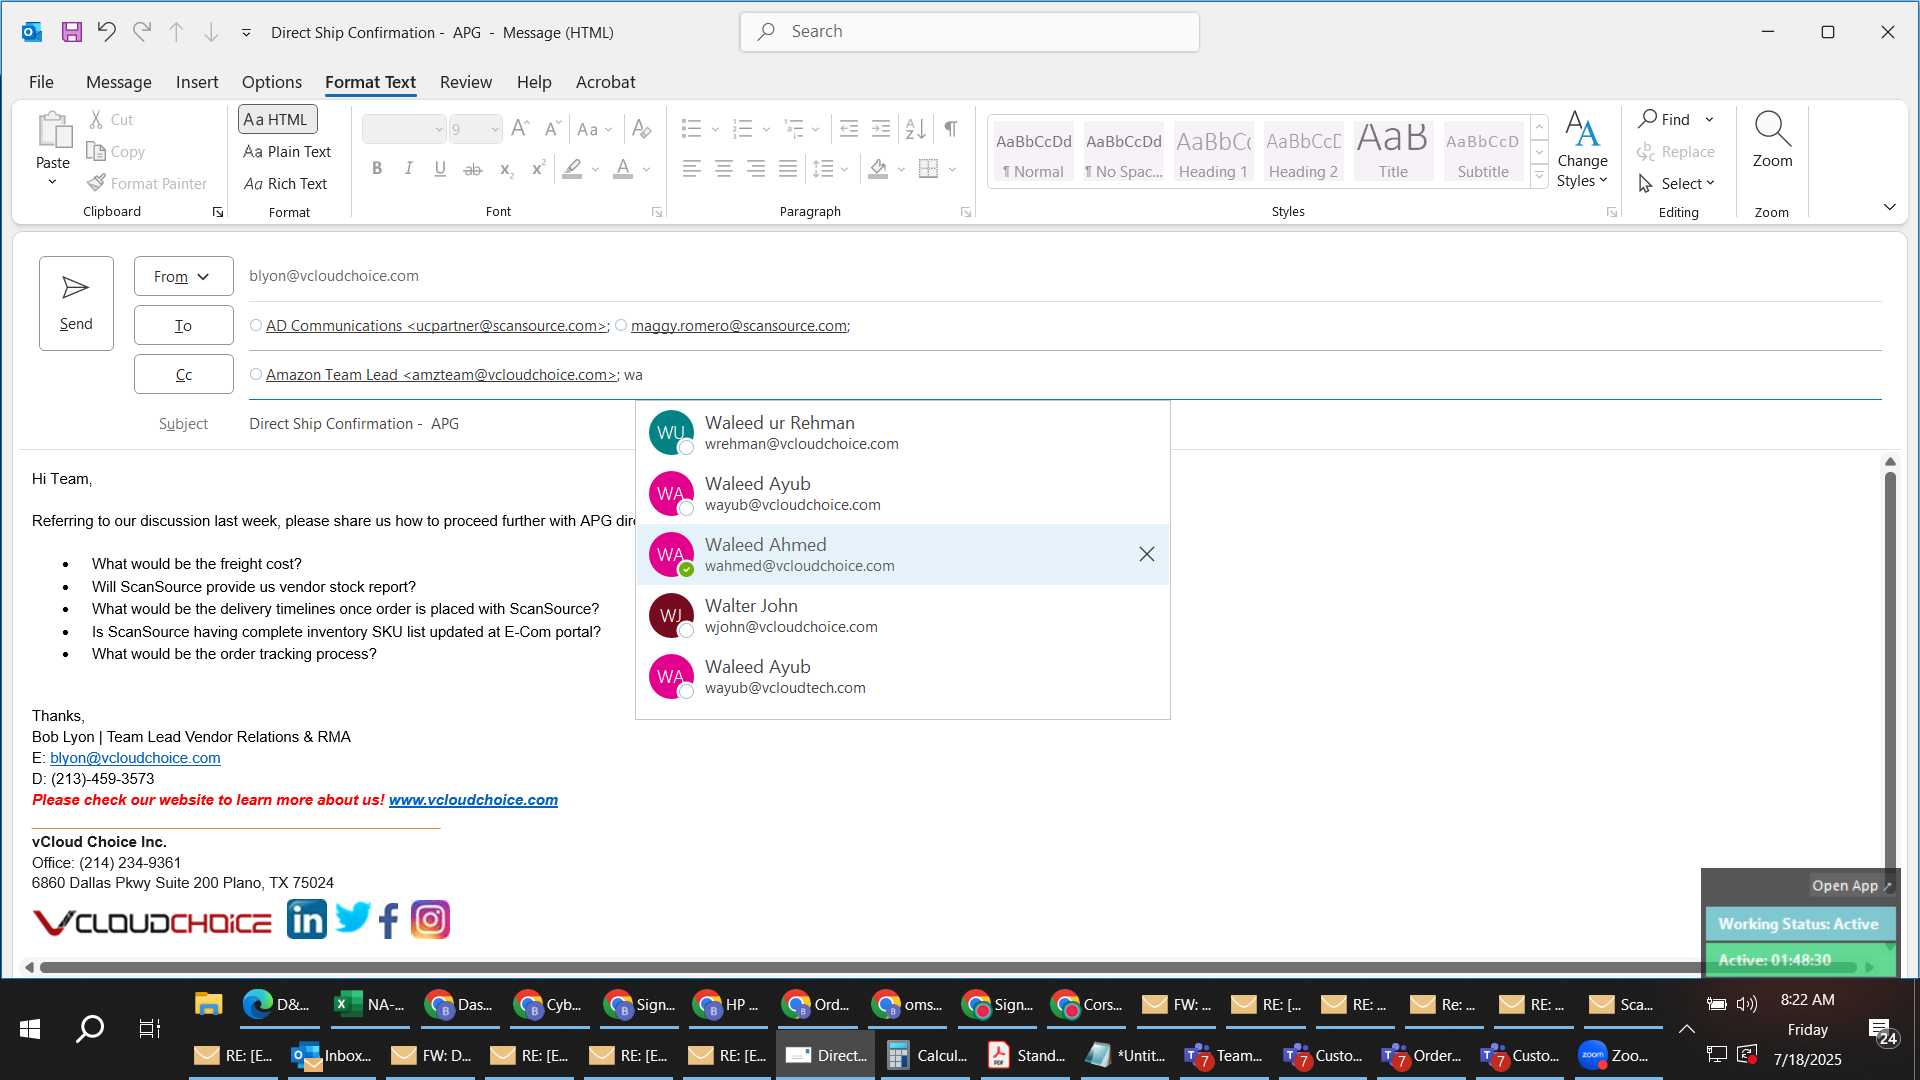Image resolution: width=1920 pixels, height=1080 pixels.
Task: Open the Change Case dropdown
Action: point(594,128)
